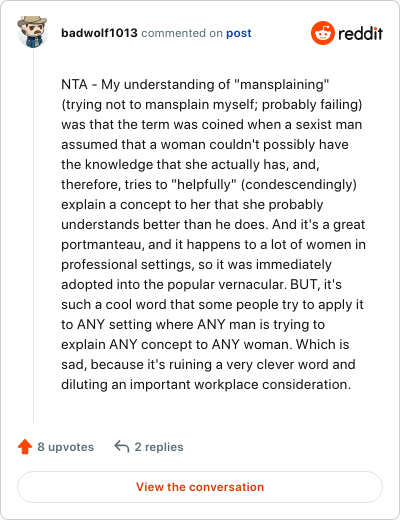
Task: Click the quoted word "mansplaining" in the comment
Action: tap(282, 85)
